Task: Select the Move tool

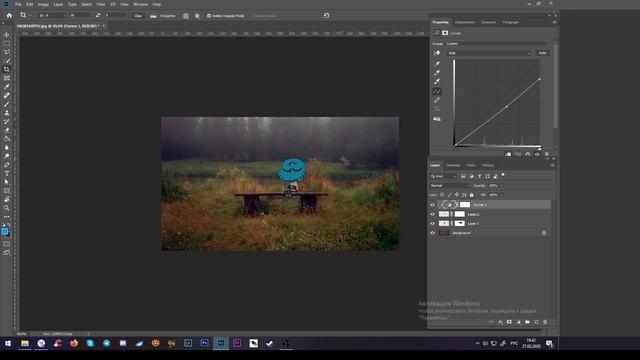Action: click(7, 35)
